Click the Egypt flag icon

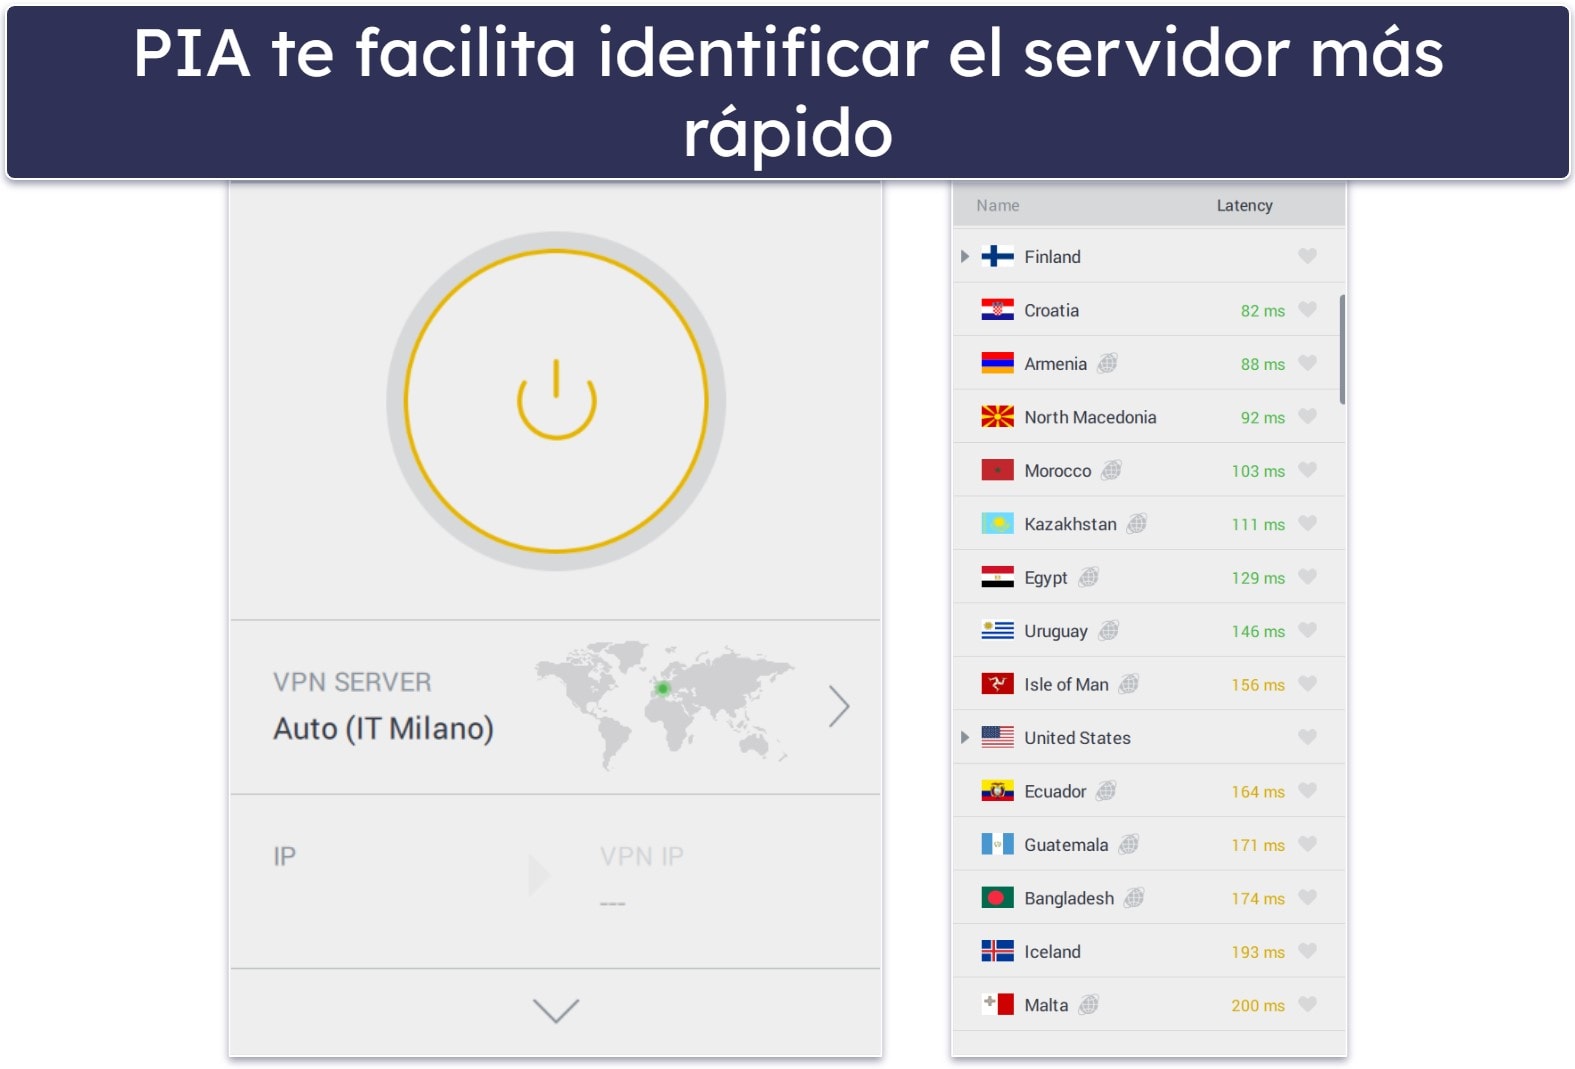[997, 577]
